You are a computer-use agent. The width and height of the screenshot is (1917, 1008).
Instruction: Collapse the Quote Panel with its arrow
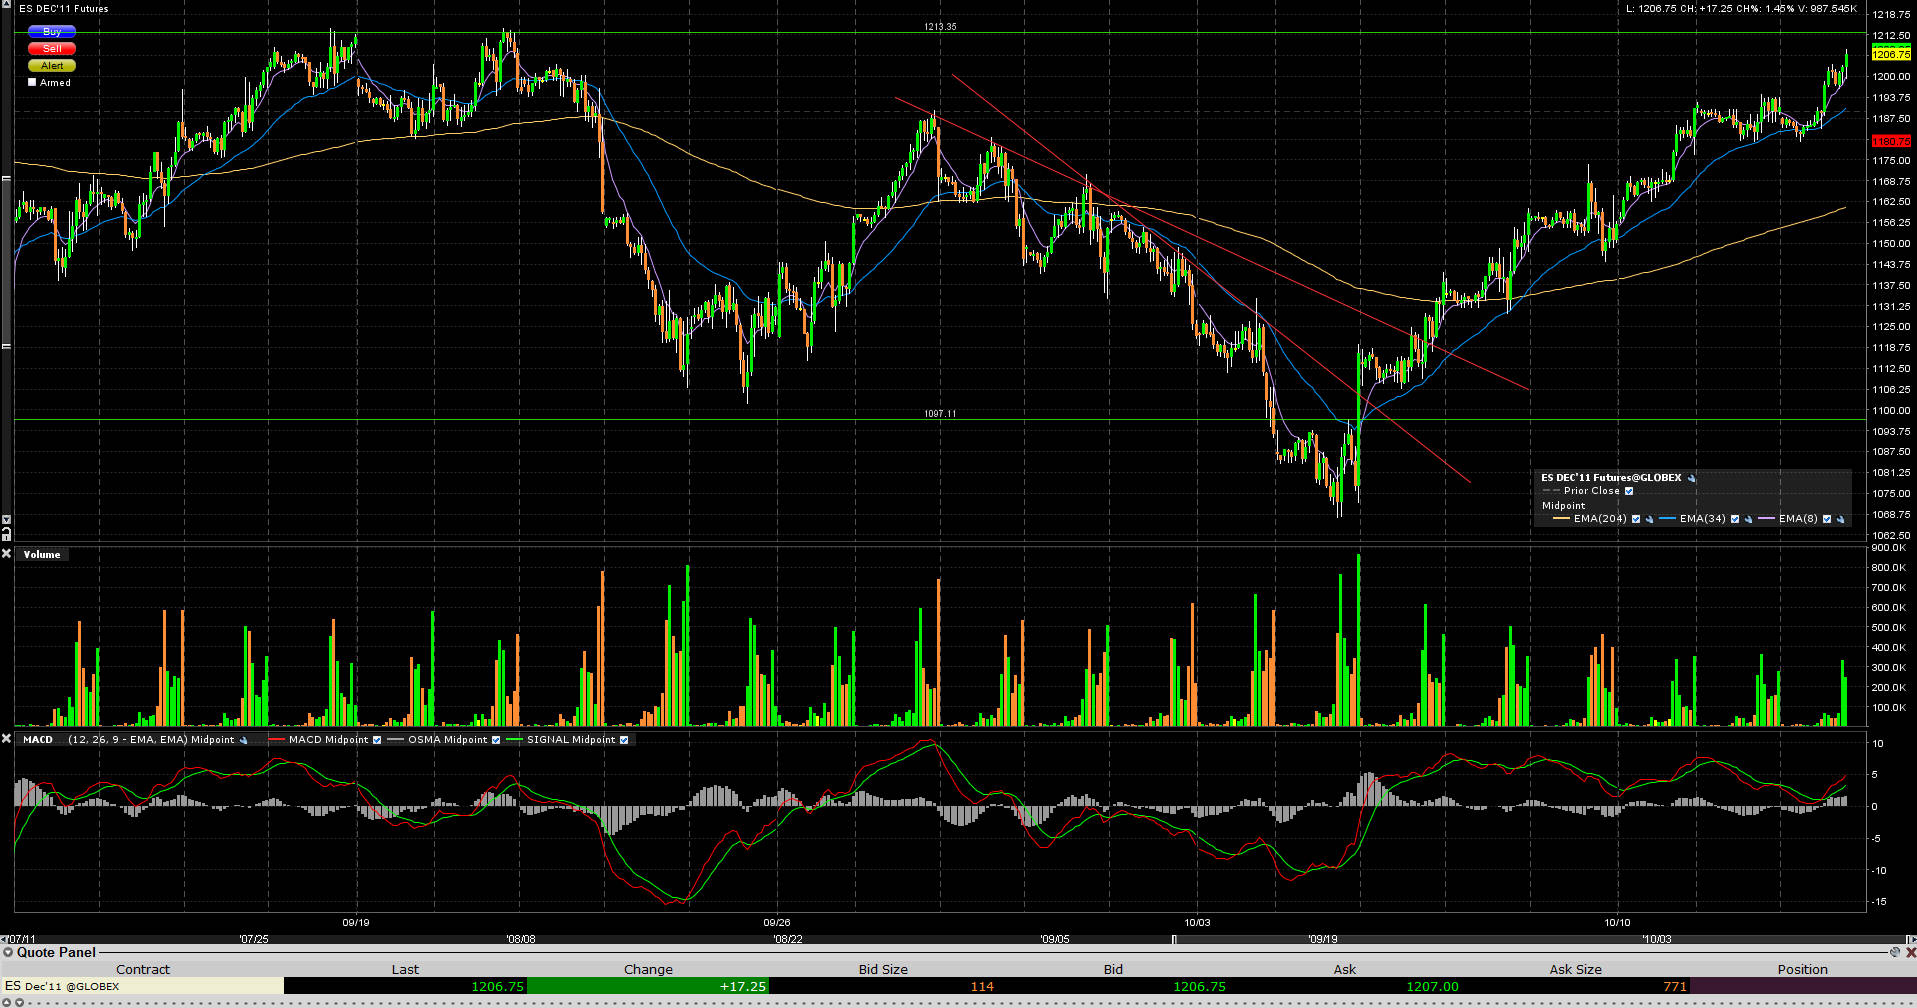pos(8,952)
